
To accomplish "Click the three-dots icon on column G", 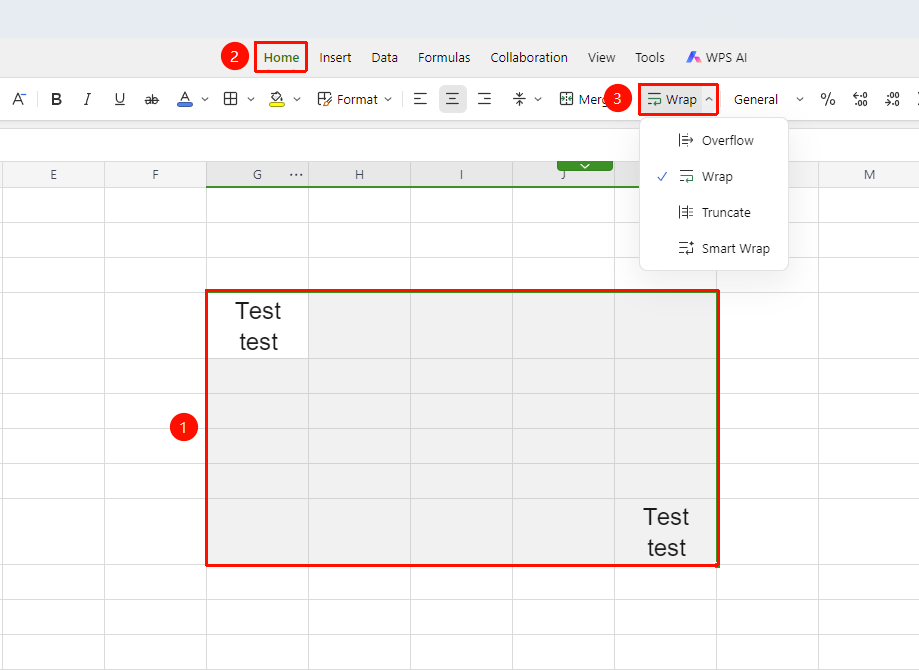I will coord(296,175).
